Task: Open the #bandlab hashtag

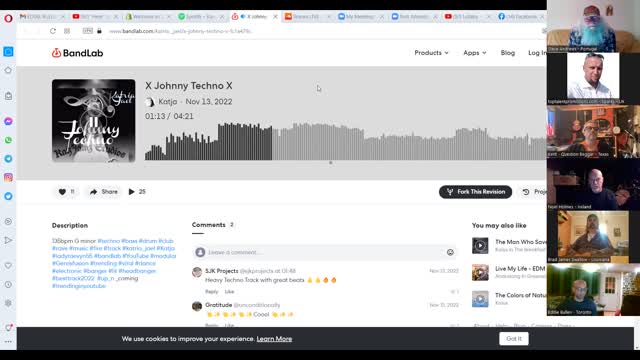Action: (107, 256)
